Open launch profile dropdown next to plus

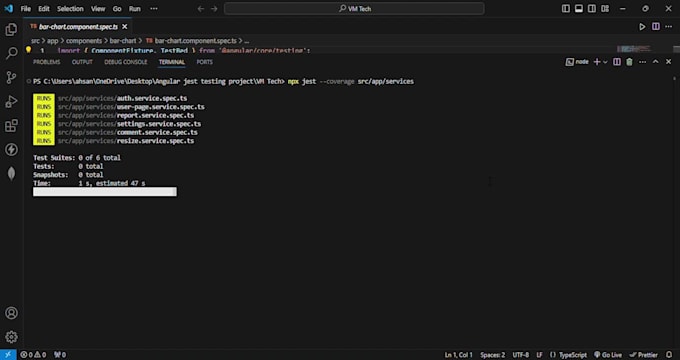click(605, 62)
